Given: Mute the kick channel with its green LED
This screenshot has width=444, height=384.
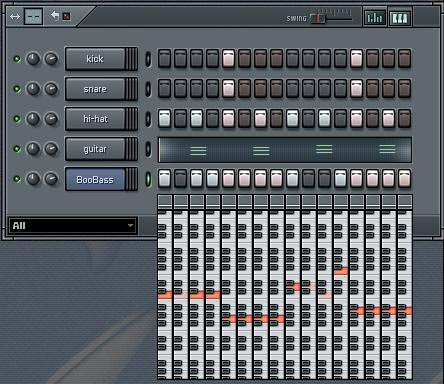Looking at the screenshot, I should pyautogui.click(x=17, y=59).
